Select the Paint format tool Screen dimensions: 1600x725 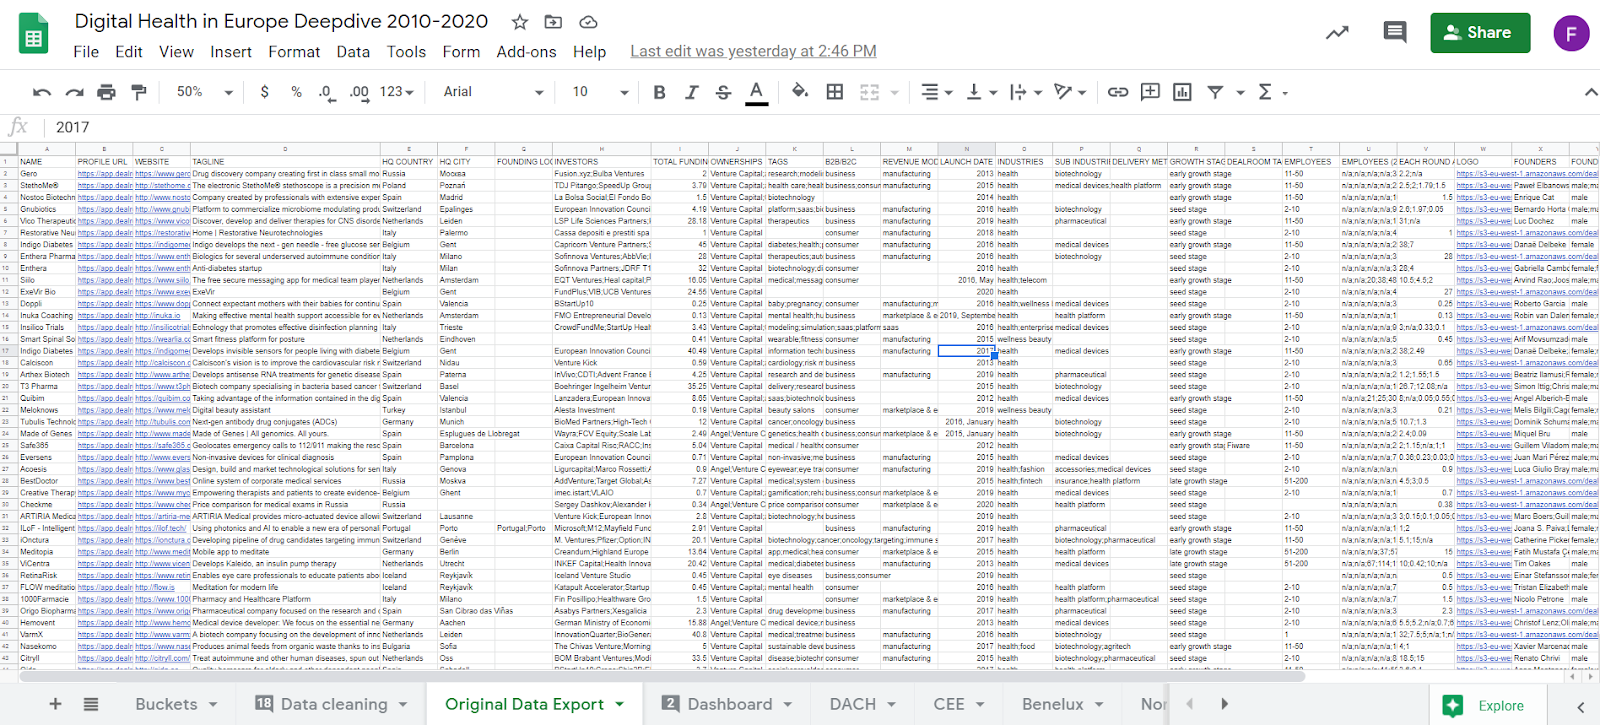click(139, 92)
